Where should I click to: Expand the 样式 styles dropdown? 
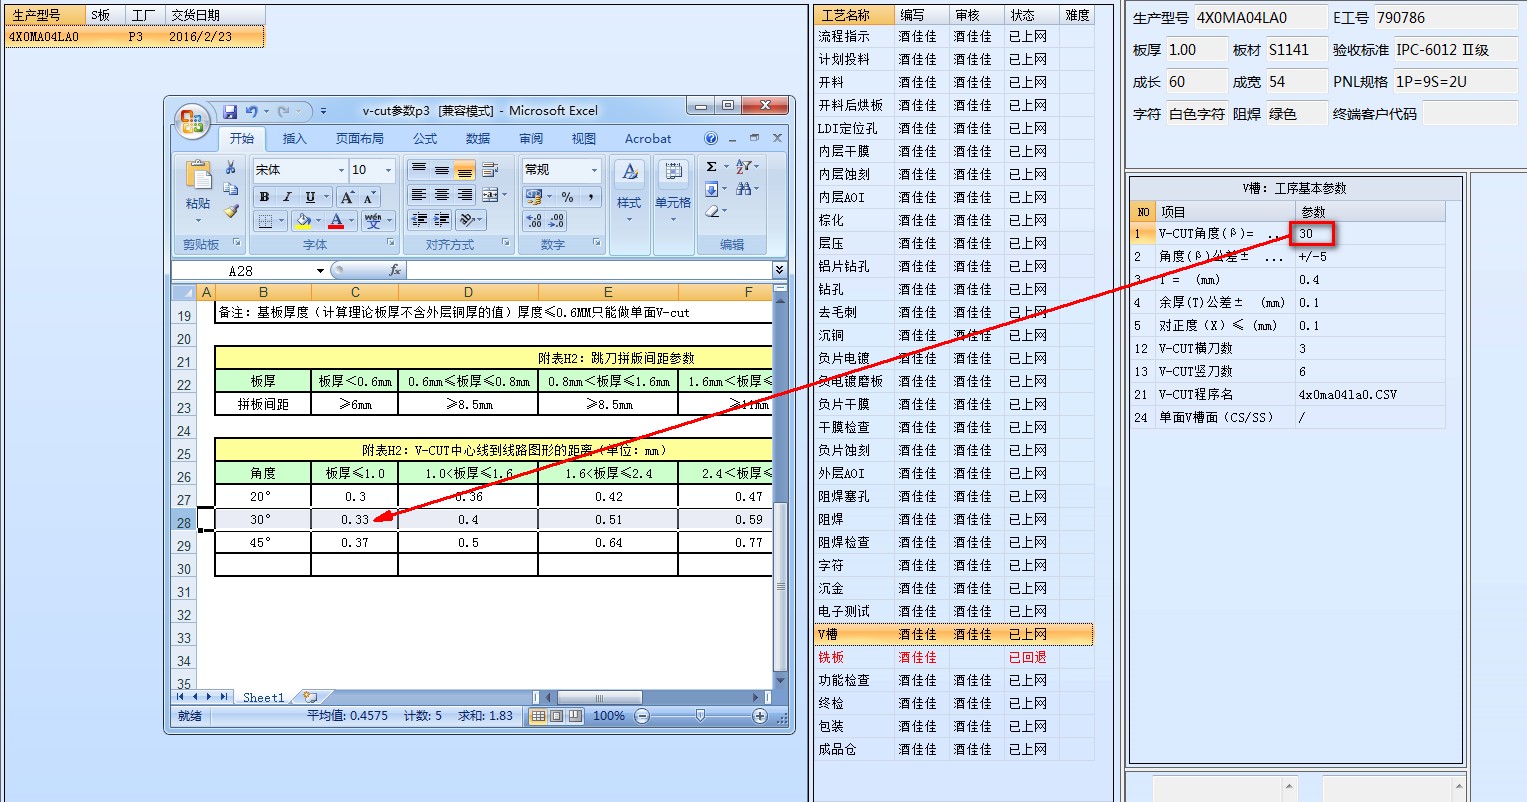coord(628,219)
